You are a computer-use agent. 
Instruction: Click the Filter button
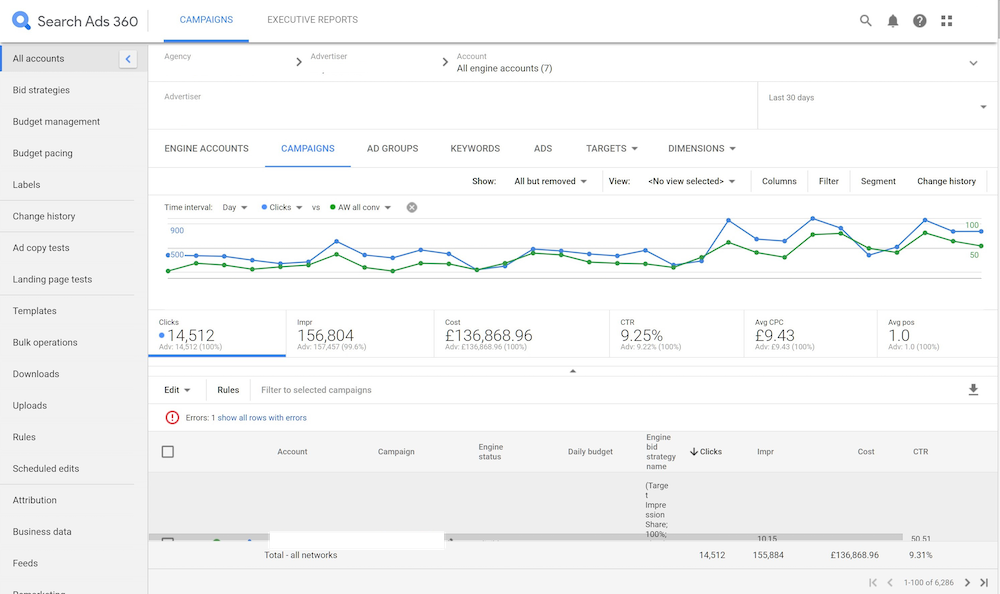click(x=828, y=181)
